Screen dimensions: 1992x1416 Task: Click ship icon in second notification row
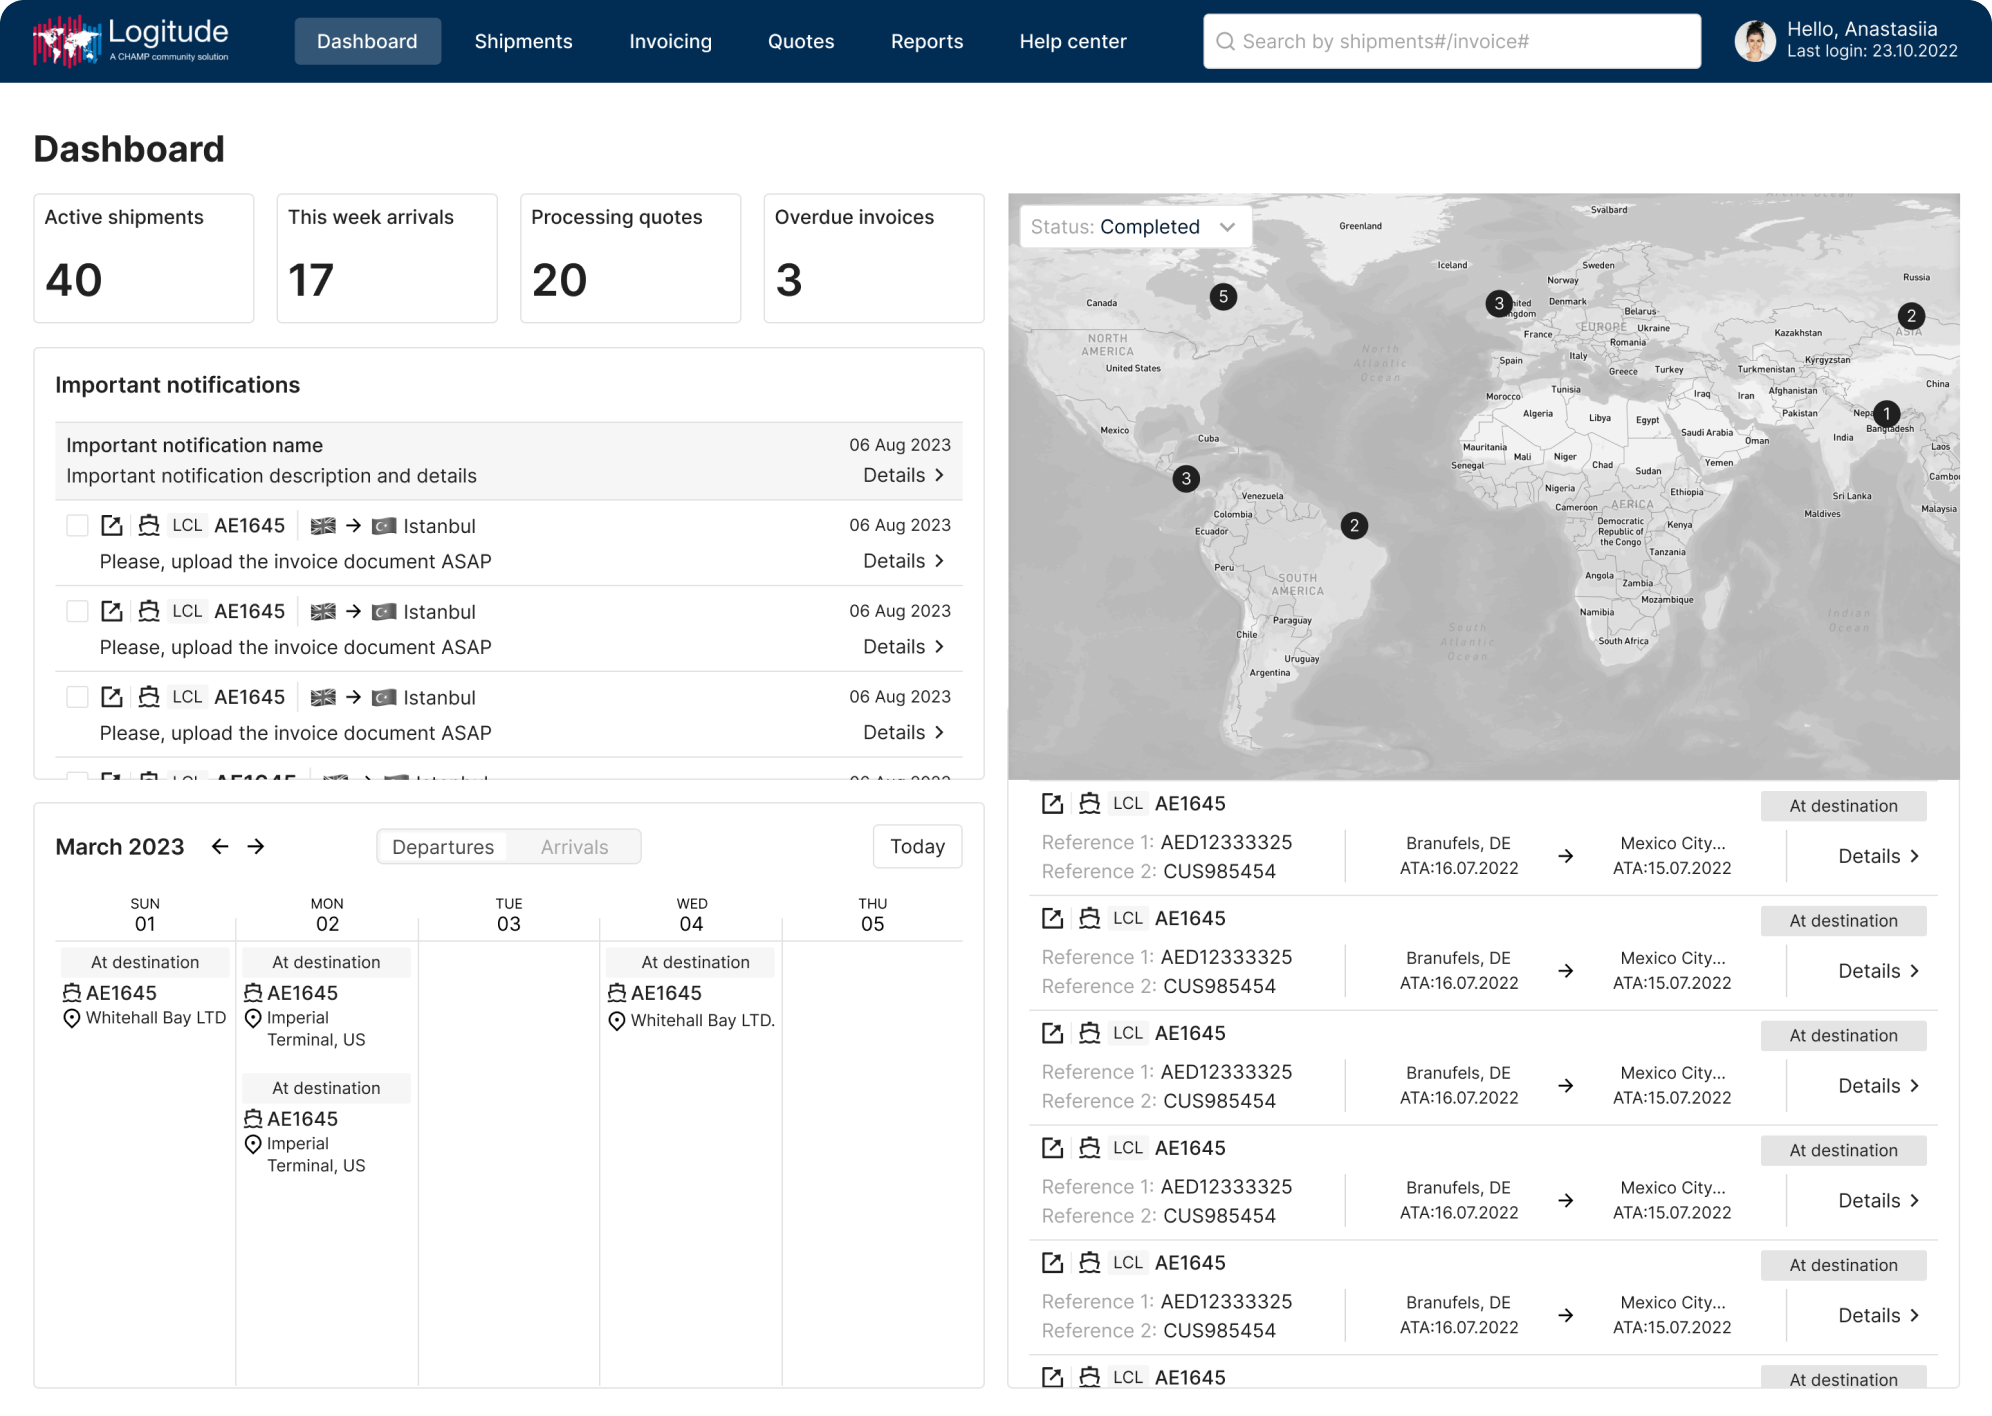point(149,611)
